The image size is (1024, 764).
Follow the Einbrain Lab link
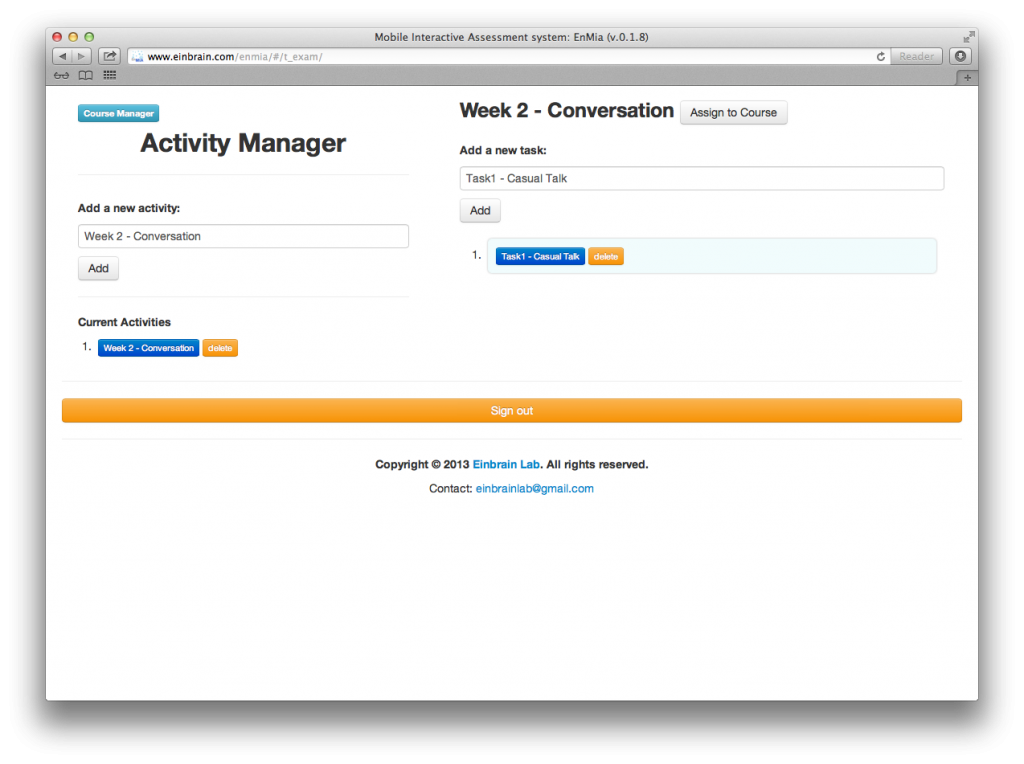click(506, 464)
